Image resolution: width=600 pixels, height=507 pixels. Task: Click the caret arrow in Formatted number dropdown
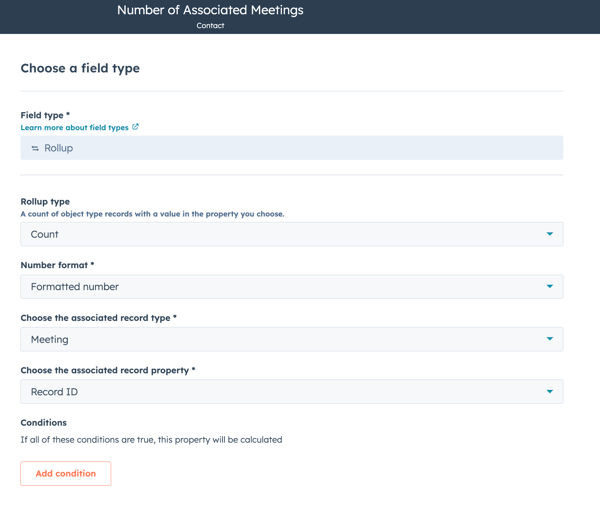tap(549, 287)
